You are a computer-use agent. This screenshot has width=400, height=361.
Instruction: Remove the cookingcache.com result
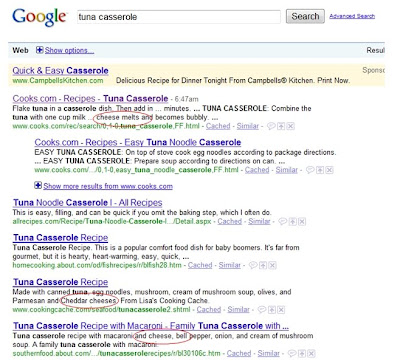coord(281,310)
